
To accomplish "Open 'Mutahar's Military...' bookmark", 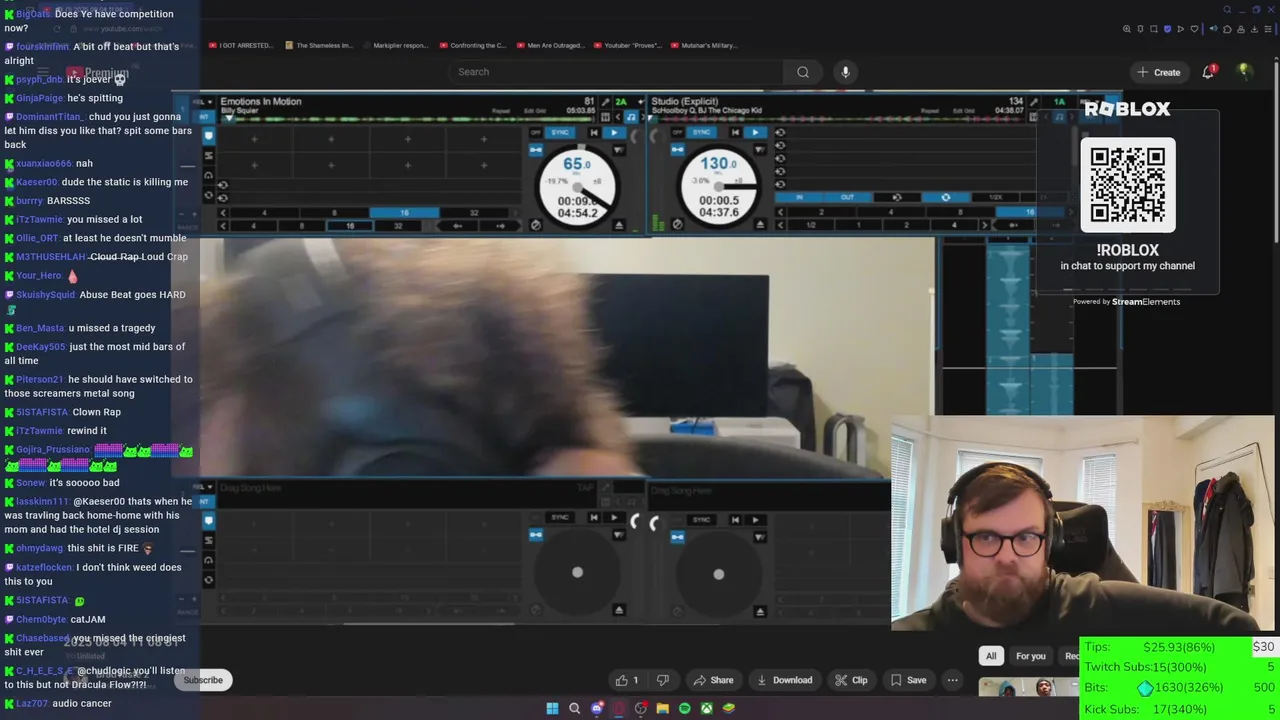I will pyautogui.click(x=703, y=45).
